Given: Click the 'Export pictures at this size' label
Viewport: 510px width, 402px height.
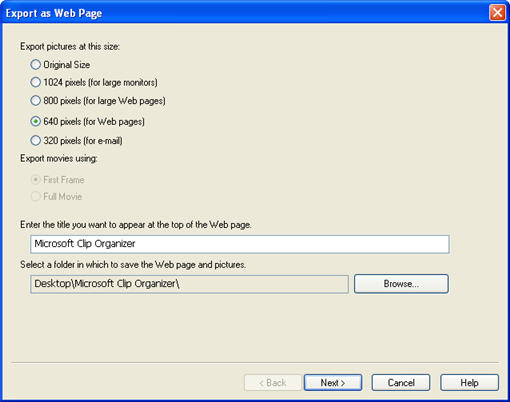Looking at the screenshot, I should click(70, 46).
